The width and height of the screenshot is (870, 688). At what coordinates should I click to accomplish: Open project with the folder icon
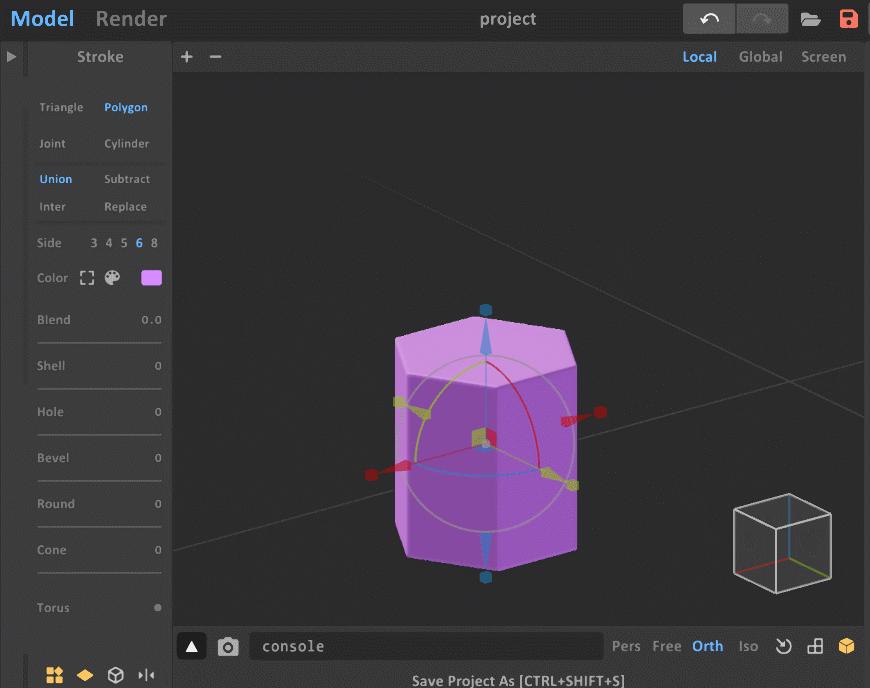(x=811, y=19)
